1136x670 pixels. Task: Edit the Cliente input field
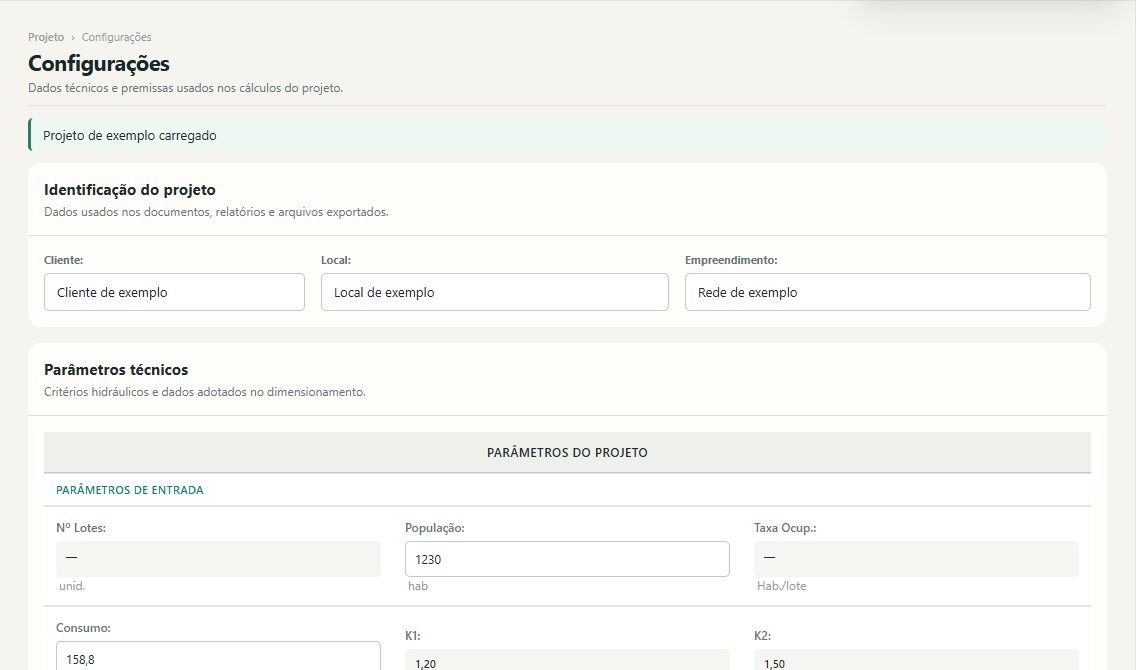[x=174, y=292]
